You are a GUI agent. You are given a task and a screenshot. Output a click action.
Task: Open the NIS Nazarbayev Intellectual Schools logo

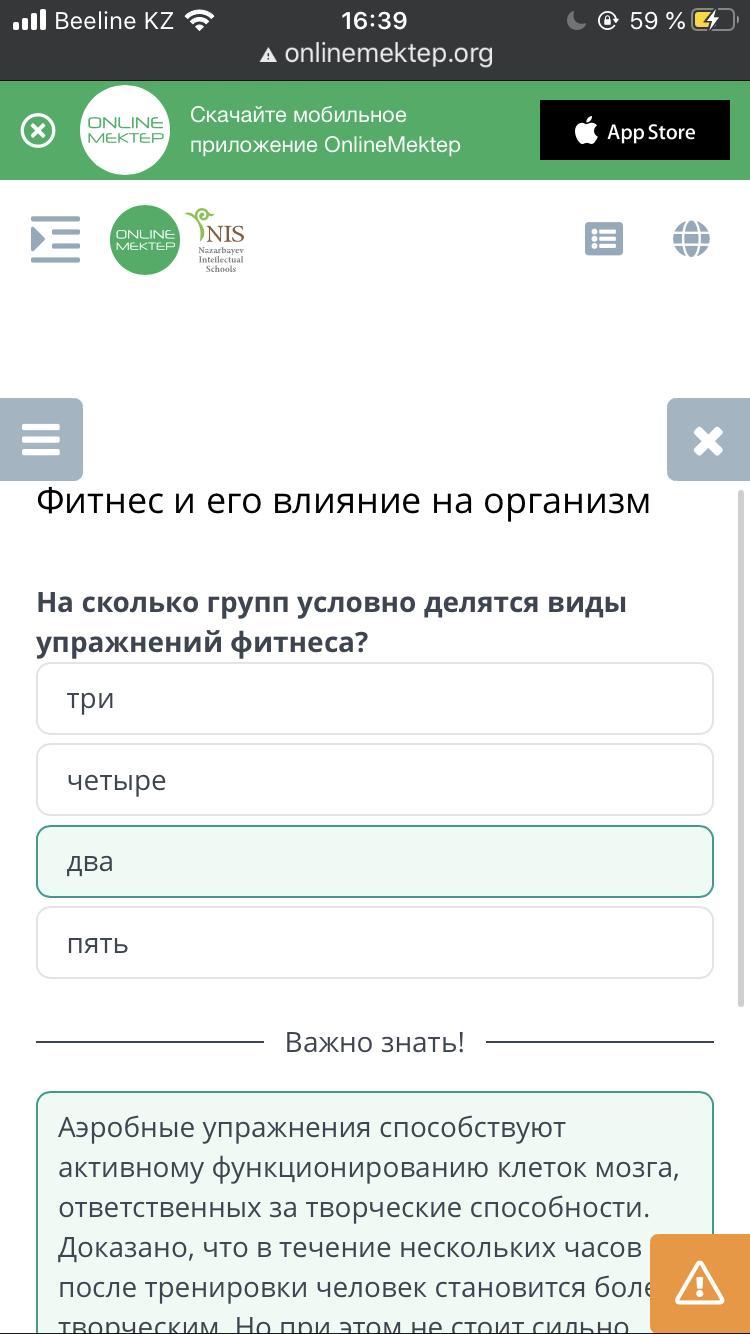(216, 240)
